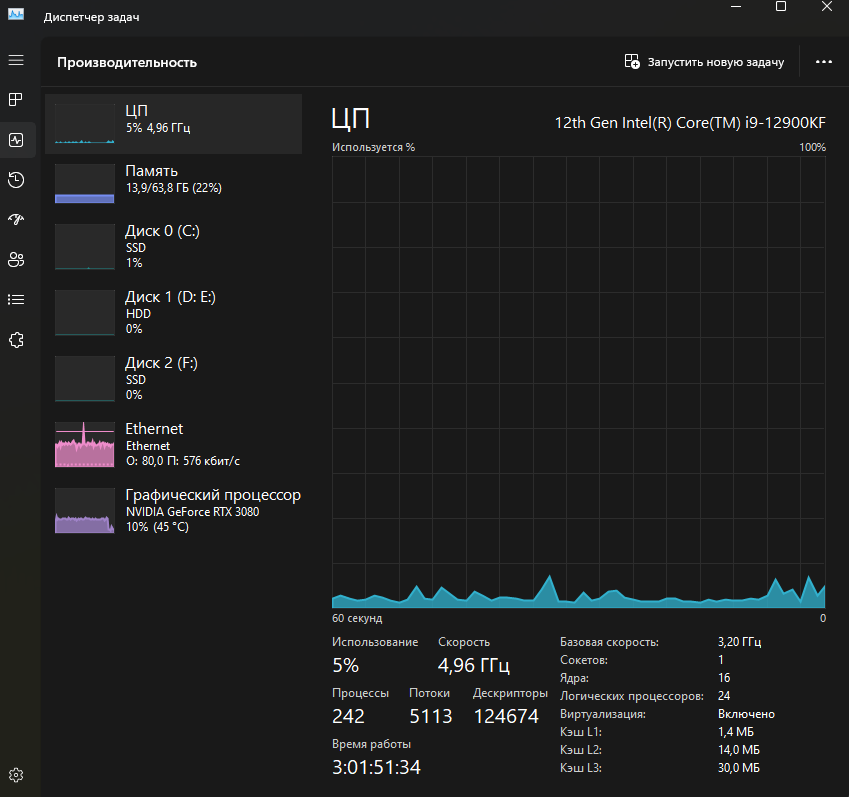Show Диск 1 (D: E:) HDD stats
Screen dimensions: 849x797
(173, 312)
